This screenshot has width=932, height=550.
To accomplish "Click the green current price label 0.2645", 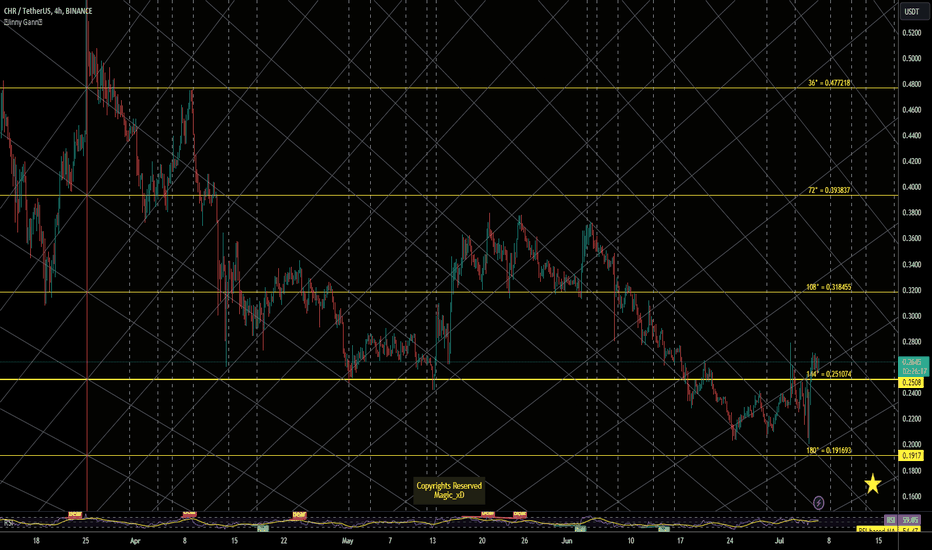I will tap(913, 366).
